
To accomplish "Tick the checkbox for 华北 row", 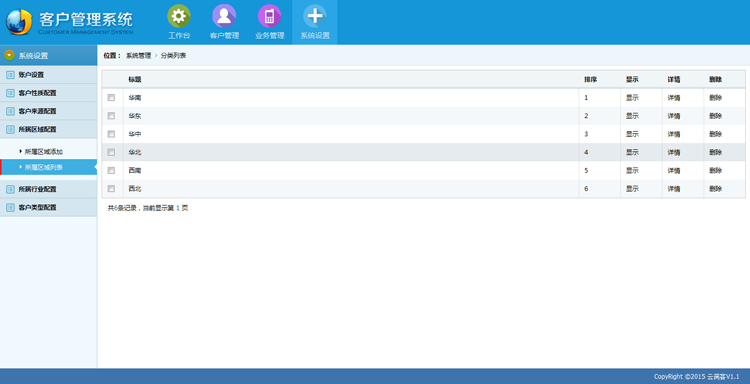I will point(111,152).
